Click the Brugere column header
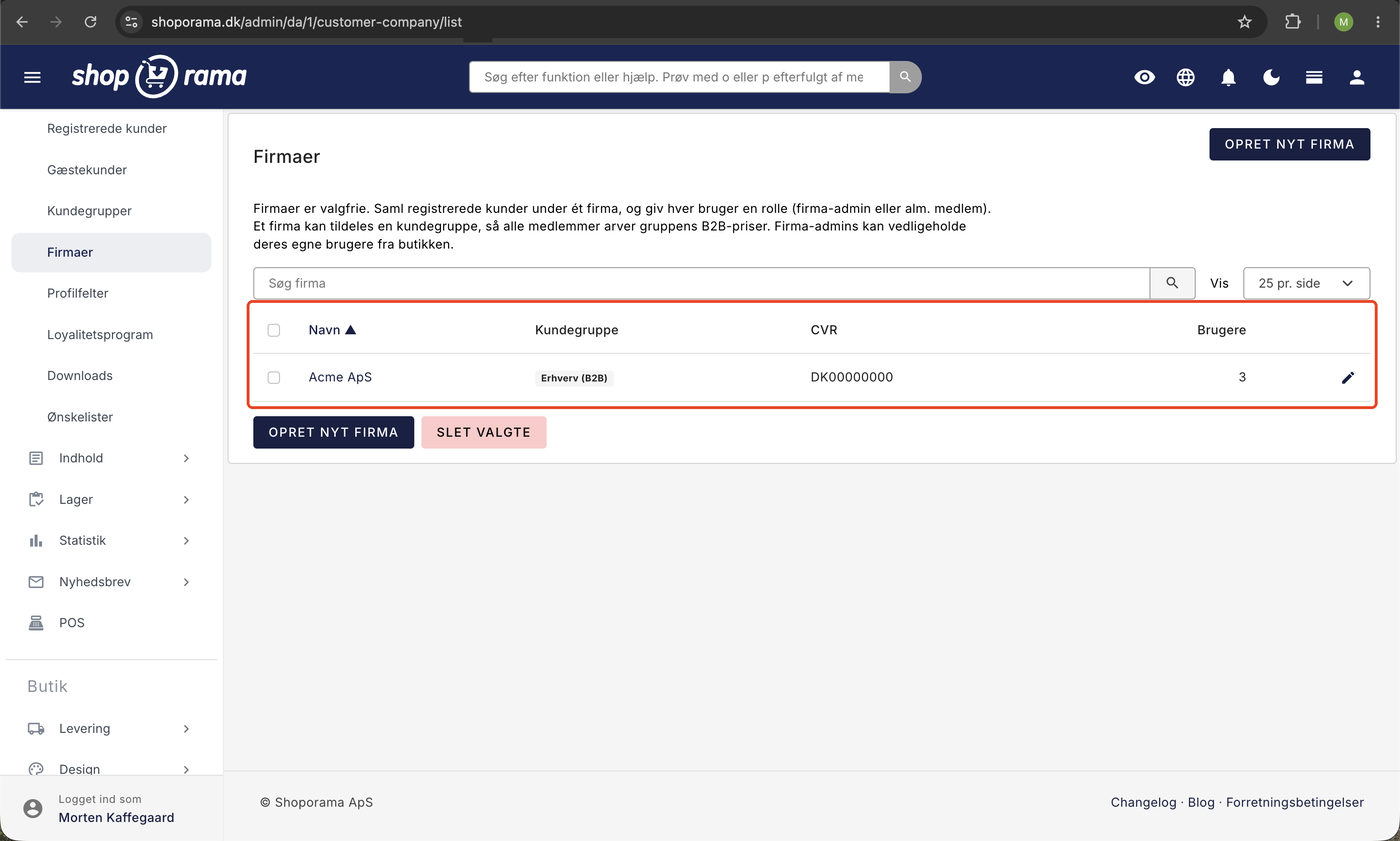Image resolution: width=1400 pixels, height=841 pixels. tap(1221, 330)
